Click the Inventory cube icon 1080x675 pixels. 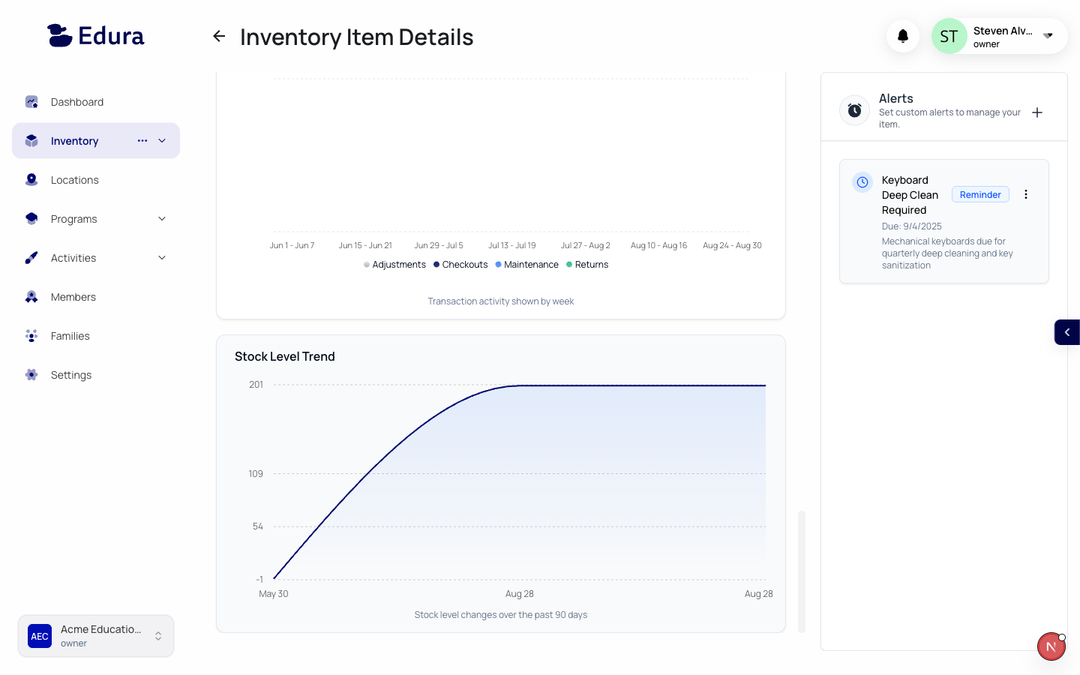coord(31,140)
